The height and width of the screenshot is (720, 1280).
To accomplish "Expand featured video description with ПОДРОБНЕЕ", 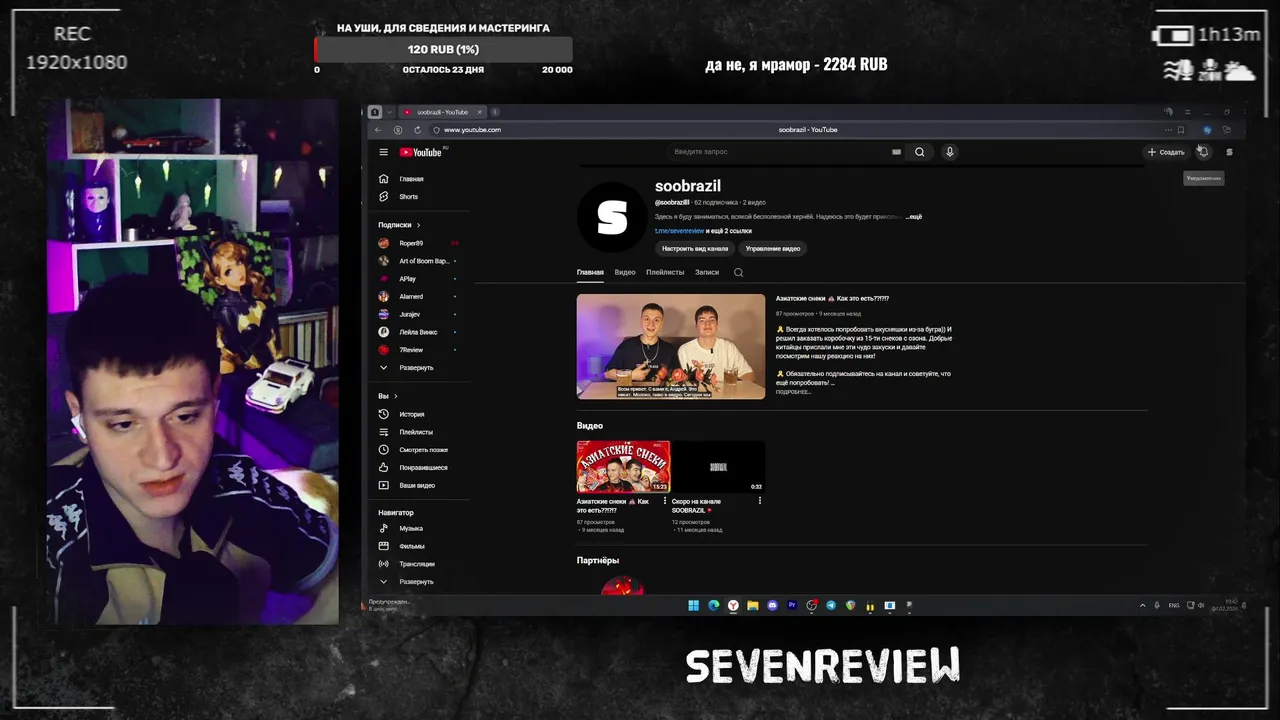I will pos(794,392).
